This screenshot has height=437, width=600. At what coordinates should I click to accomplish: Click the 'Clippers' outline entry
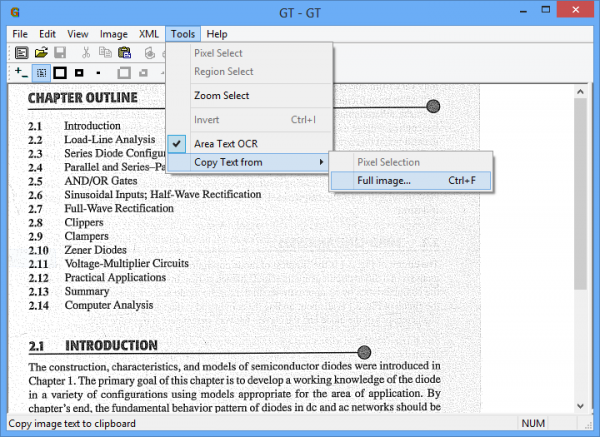click(x=84, y=222)
